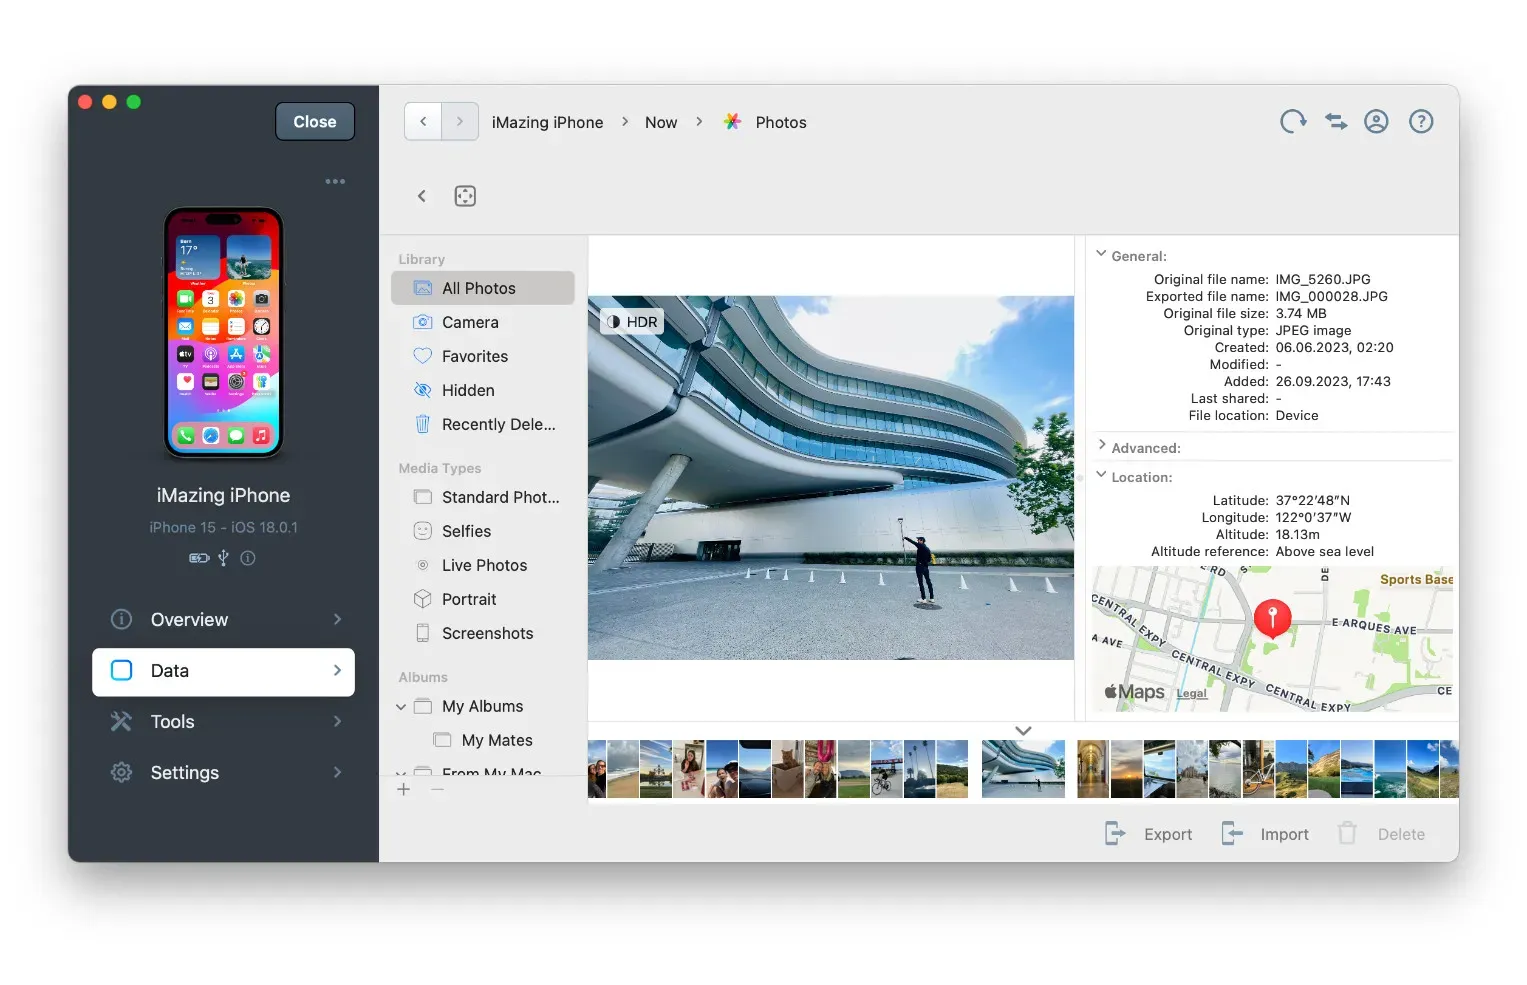1527x985 pixels.
Task: Collapse the General info section
Action: 1102,255
